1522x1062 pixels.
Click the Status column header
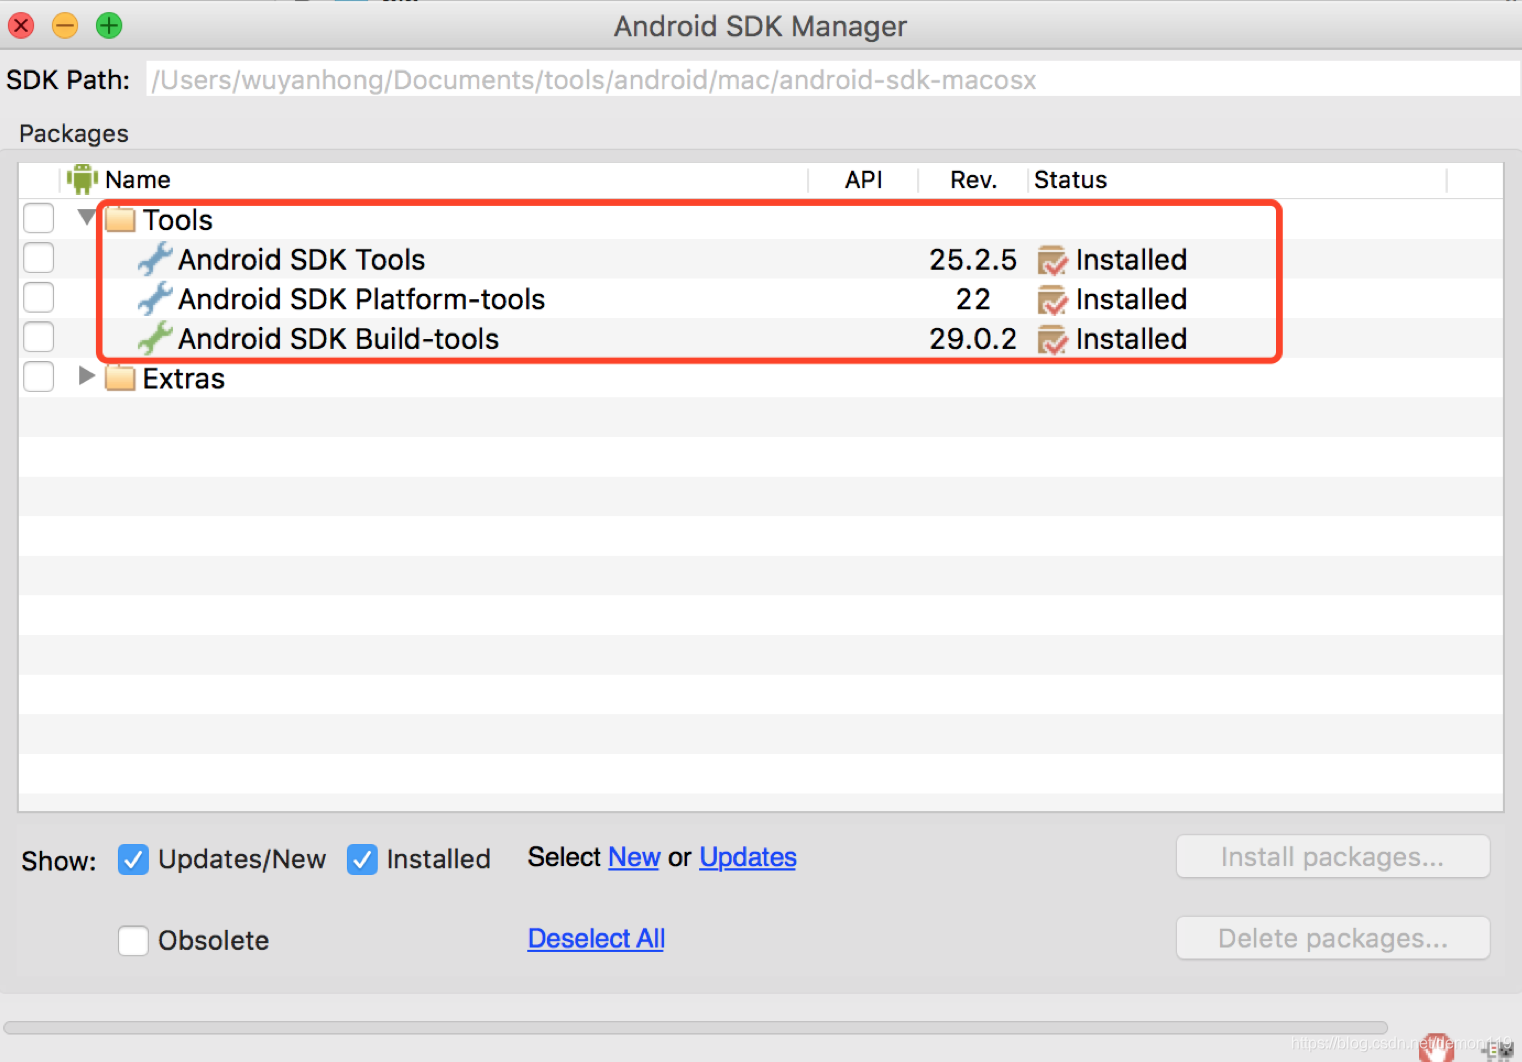pos(1070,180)
